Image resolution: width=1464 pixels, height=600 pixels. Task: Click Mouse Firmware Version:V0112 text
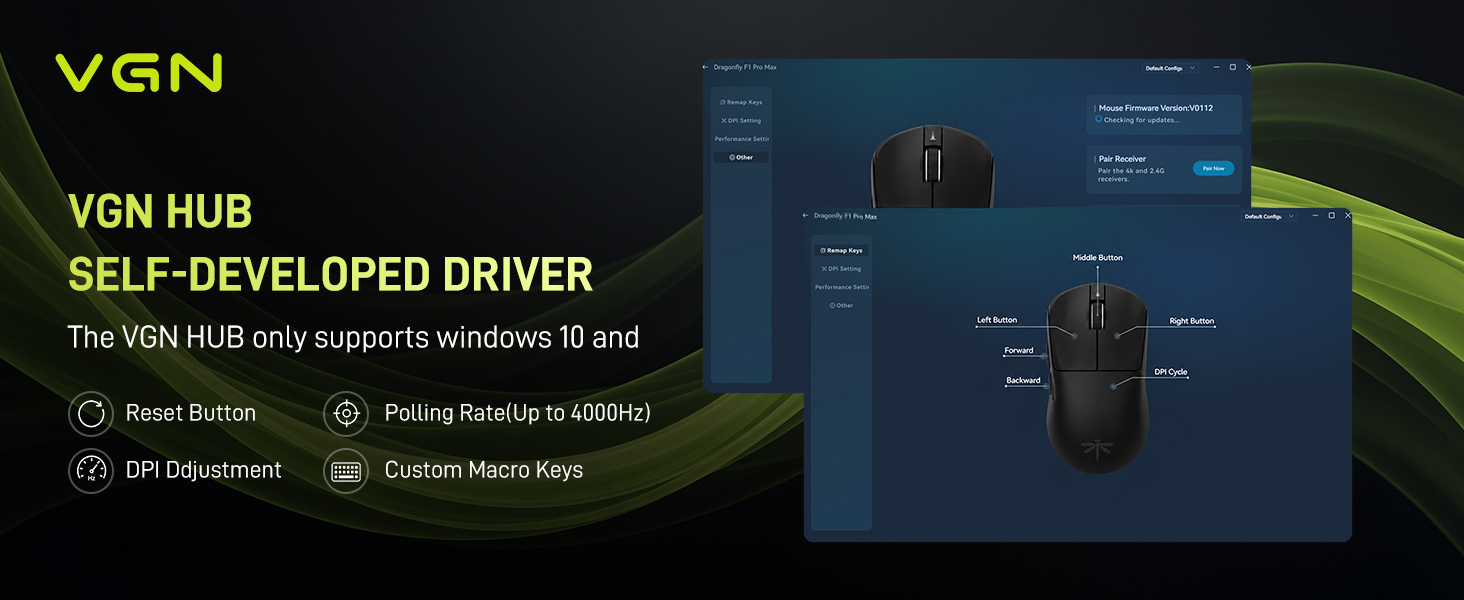click(x=1155, y=108)
